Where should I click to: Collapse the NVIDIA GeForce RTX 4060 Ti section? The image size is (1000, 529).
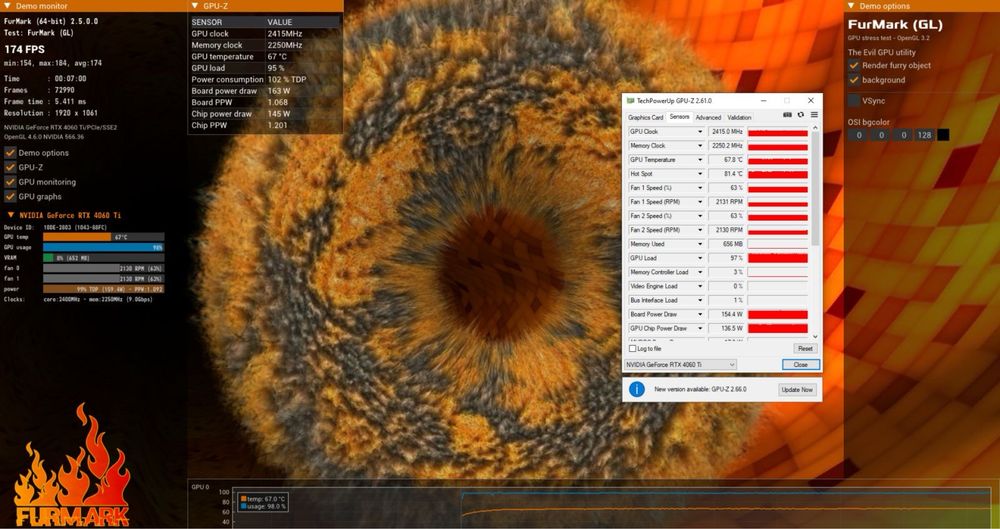pos(11,215)
